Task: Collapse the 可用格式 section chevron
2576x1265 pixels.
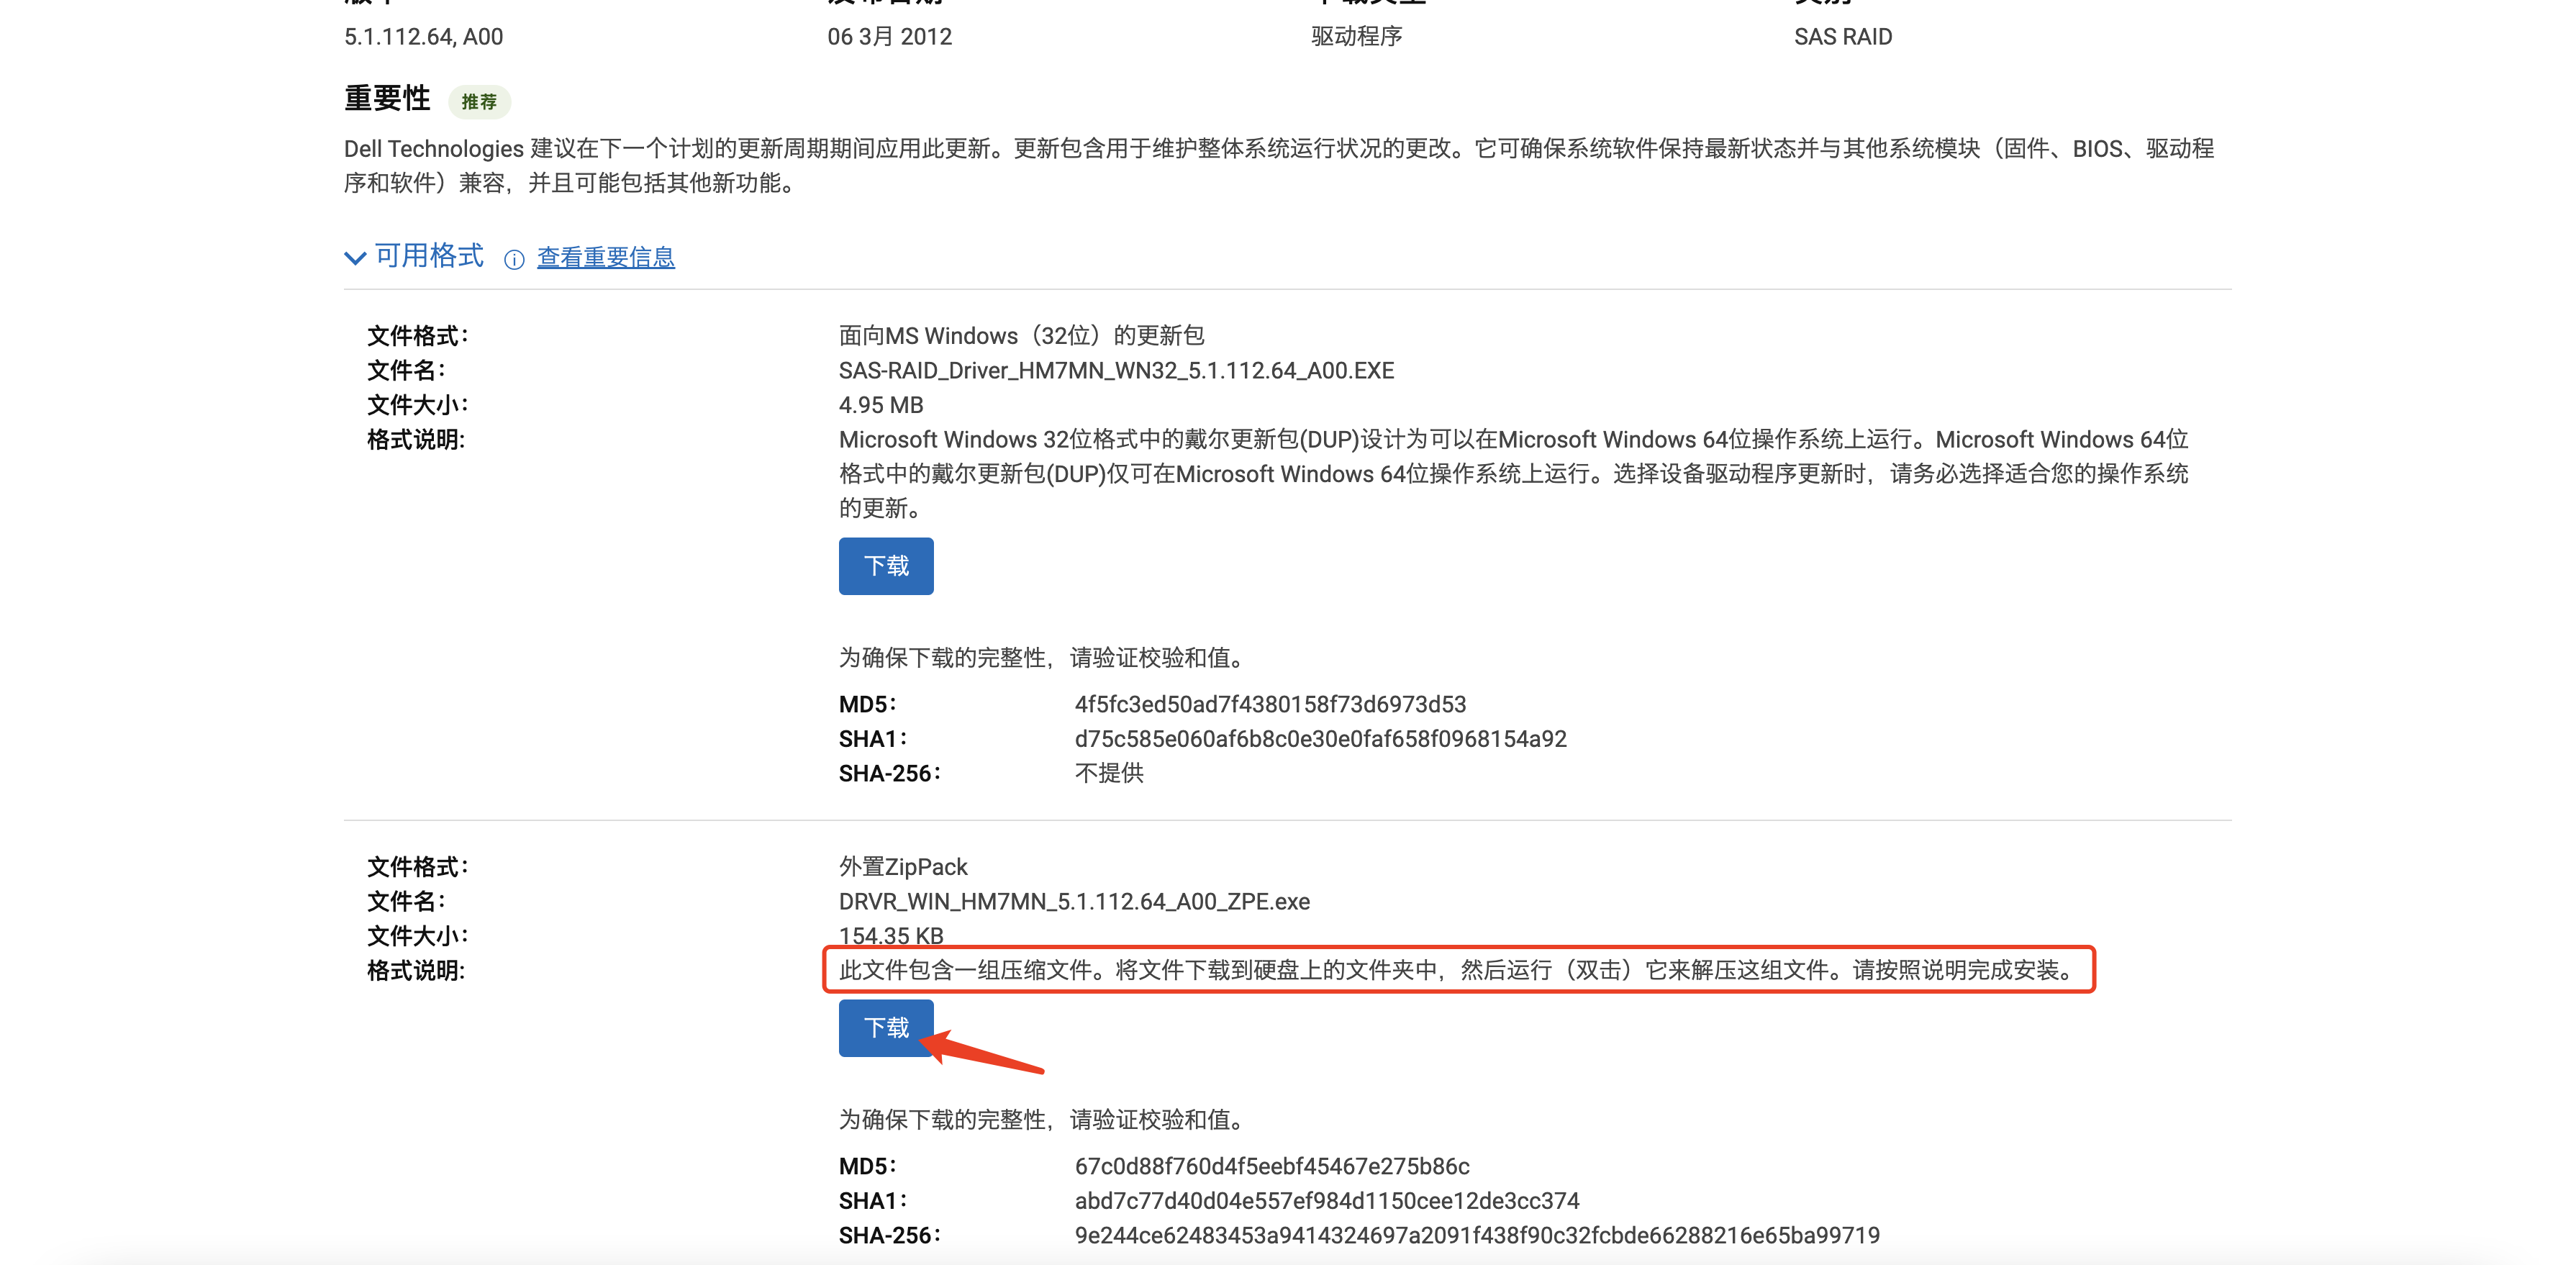Action: coord(355,258)
